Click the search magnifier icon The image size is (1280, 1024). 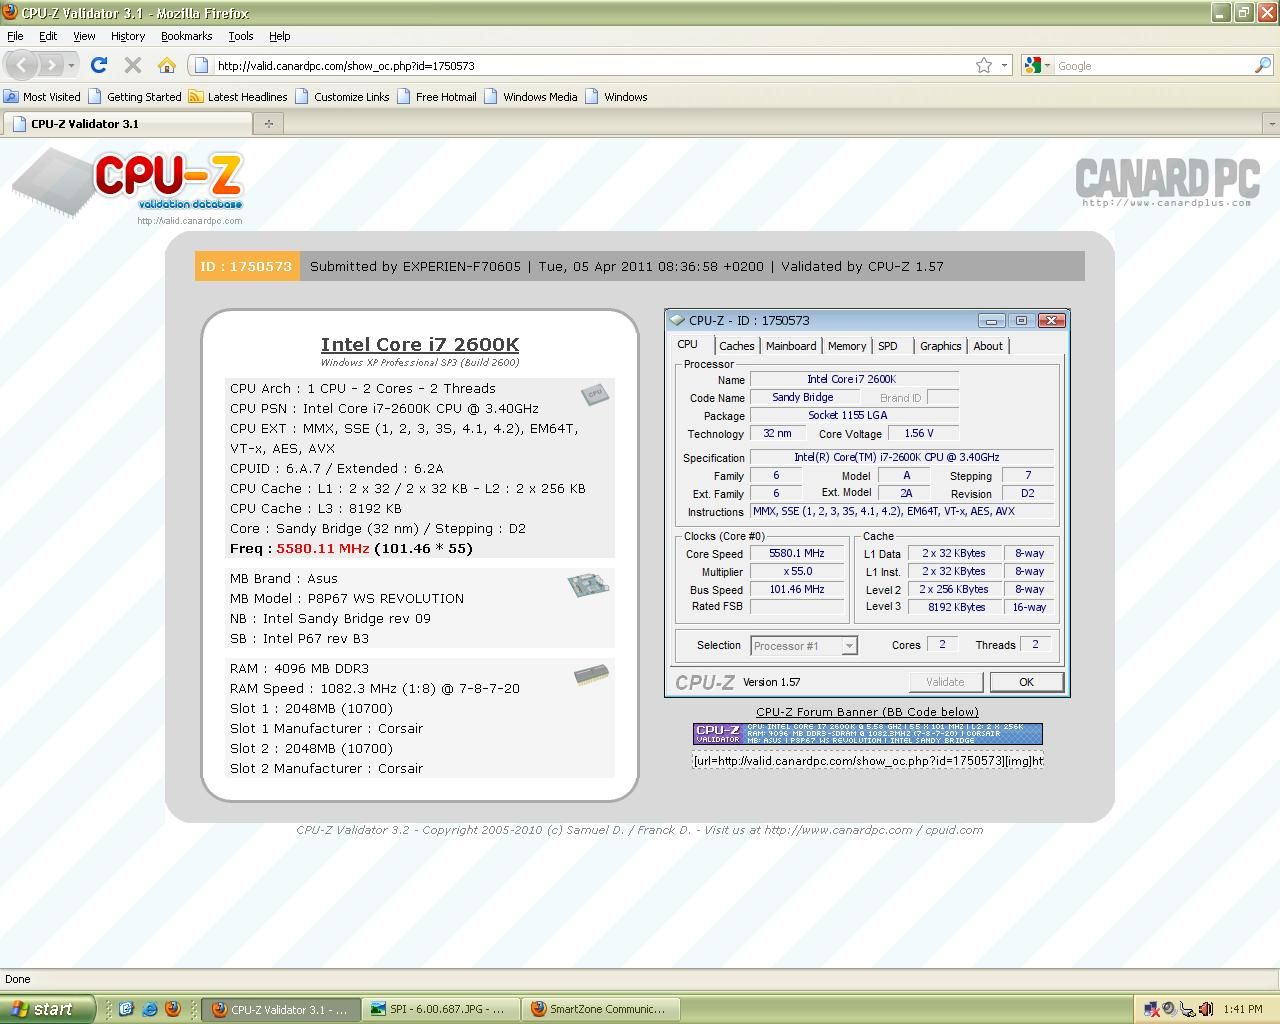coord(1262,66)
